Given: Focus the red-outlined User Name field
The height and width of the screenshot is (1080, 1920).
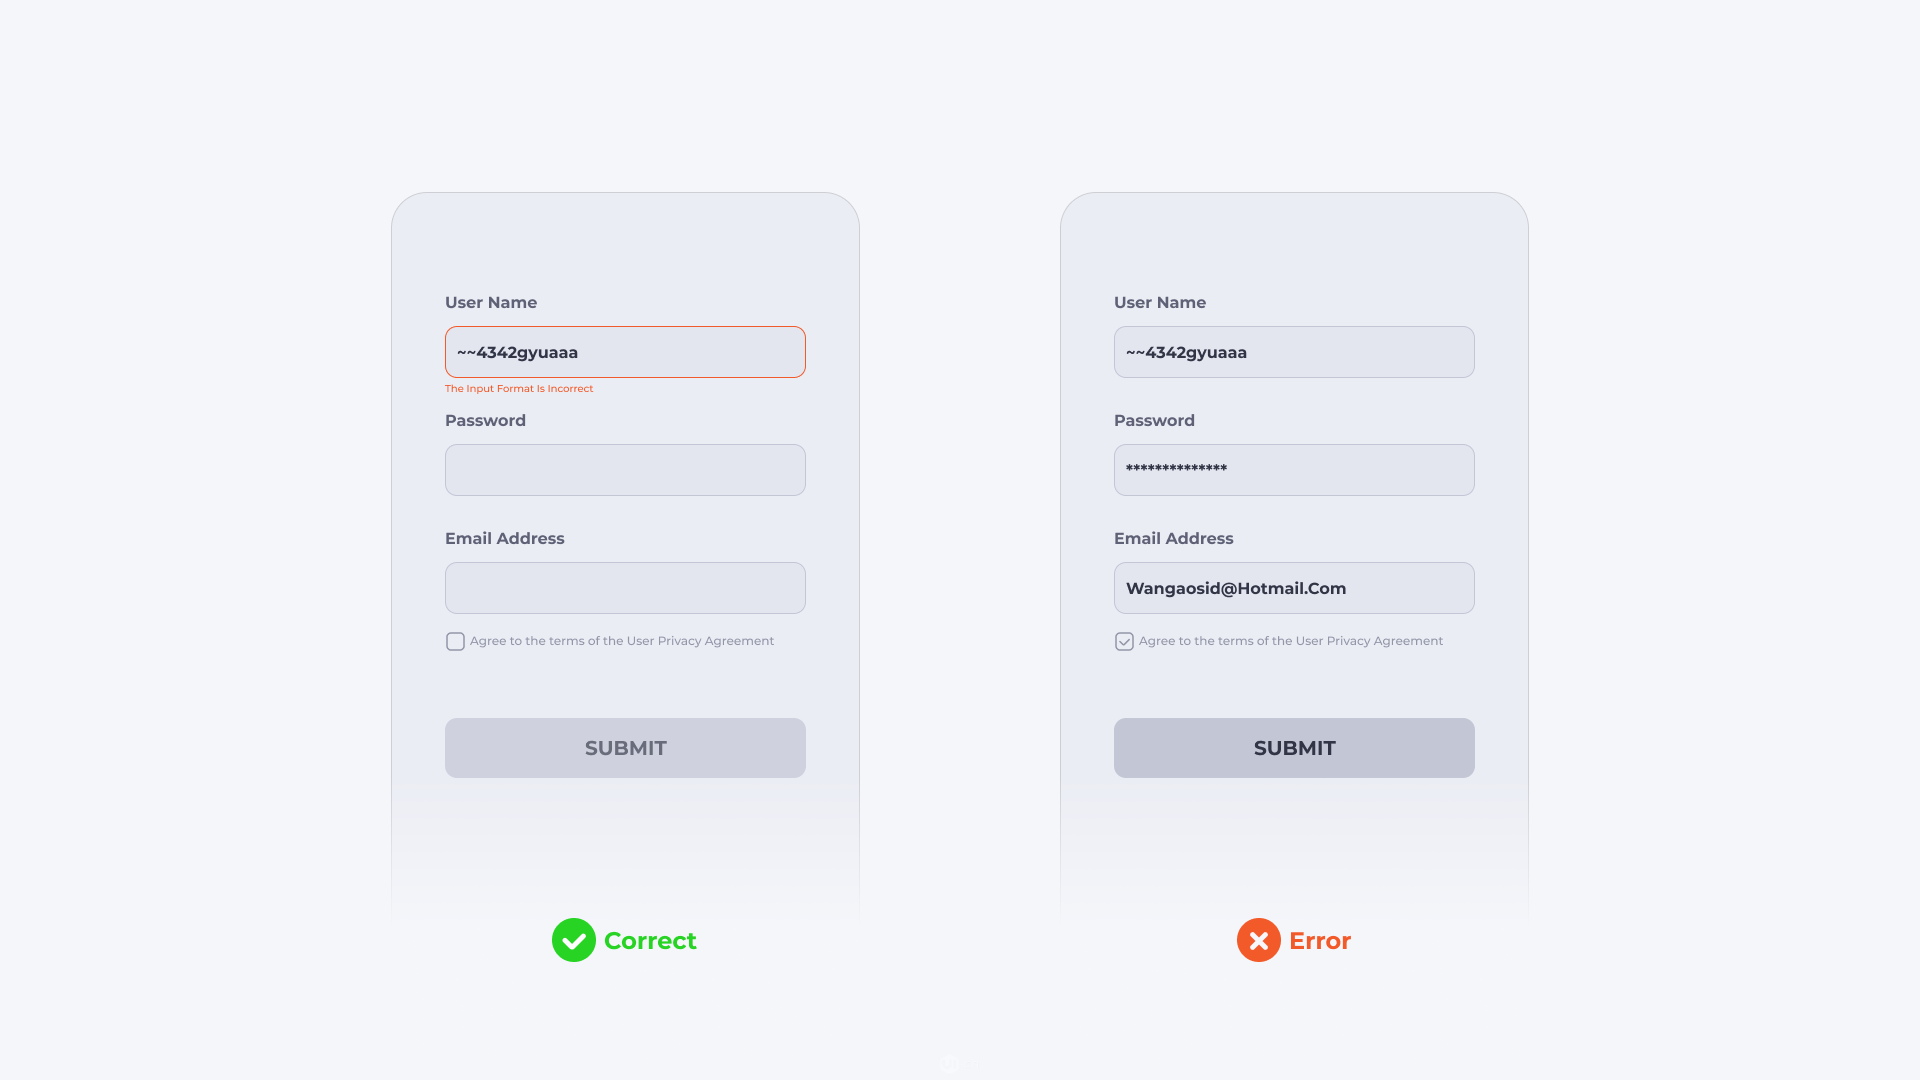Looking at the screenshot, I should point(625,352).
